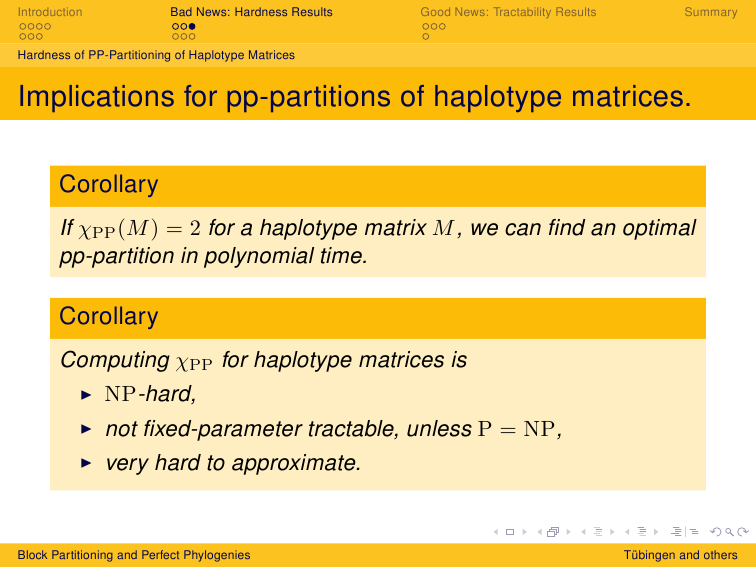This screenshot has width=756, height=567.
Task: Click the Tübingen and others footer text
Action: point(680,555)
